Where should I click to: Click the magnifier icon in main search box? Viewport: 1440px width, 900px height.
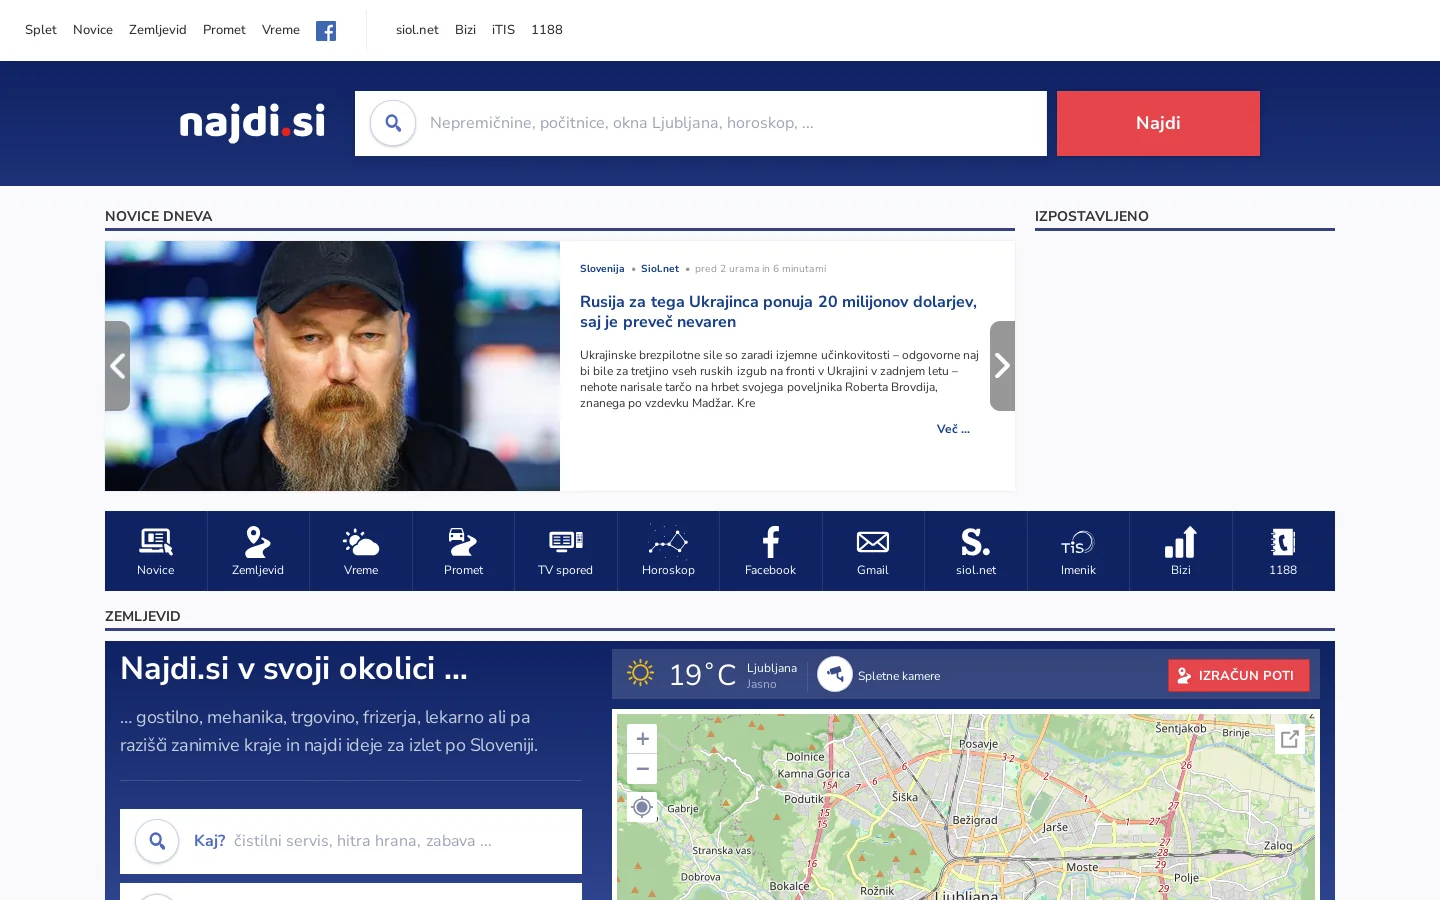(393, 123)
